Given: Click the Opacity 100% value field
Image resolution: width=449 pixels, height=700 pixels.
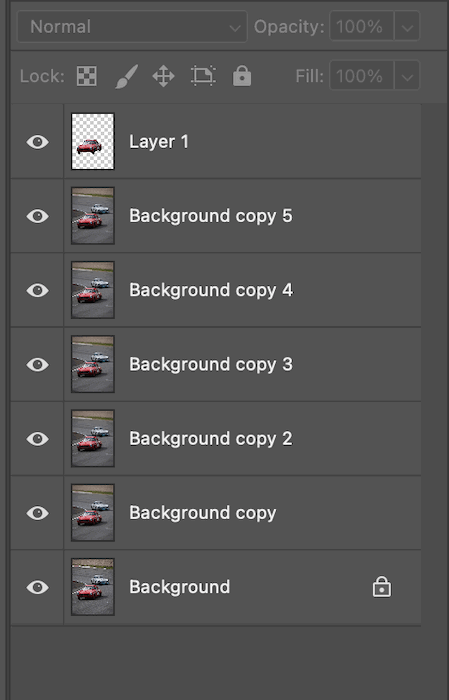Looking at the screenshot, I should tap(362, 27).
